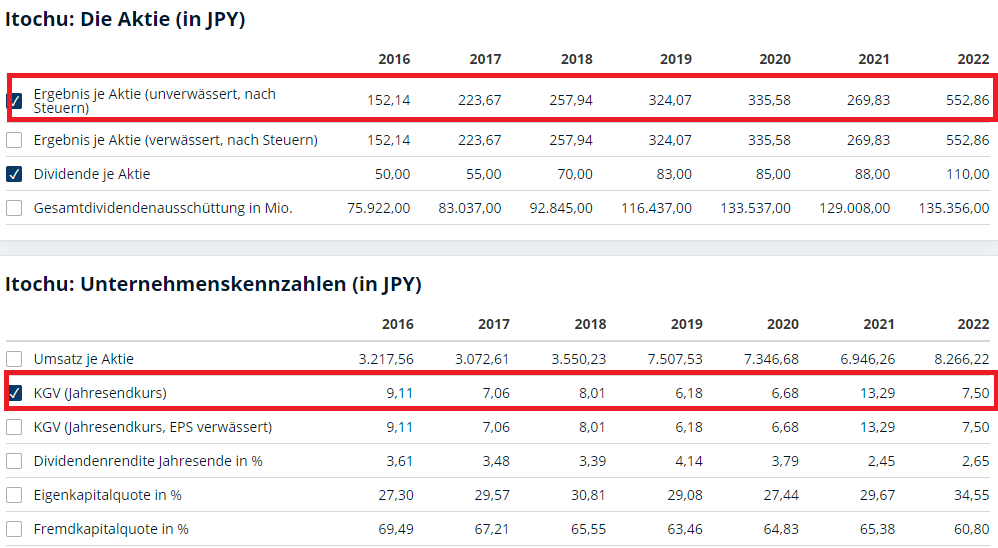The width and height of the screenshot is (998, 548).
Task: Select KGV (Jahresendkurs, EPS verwässert) checkbox
Action: click(x=14, y=427)
